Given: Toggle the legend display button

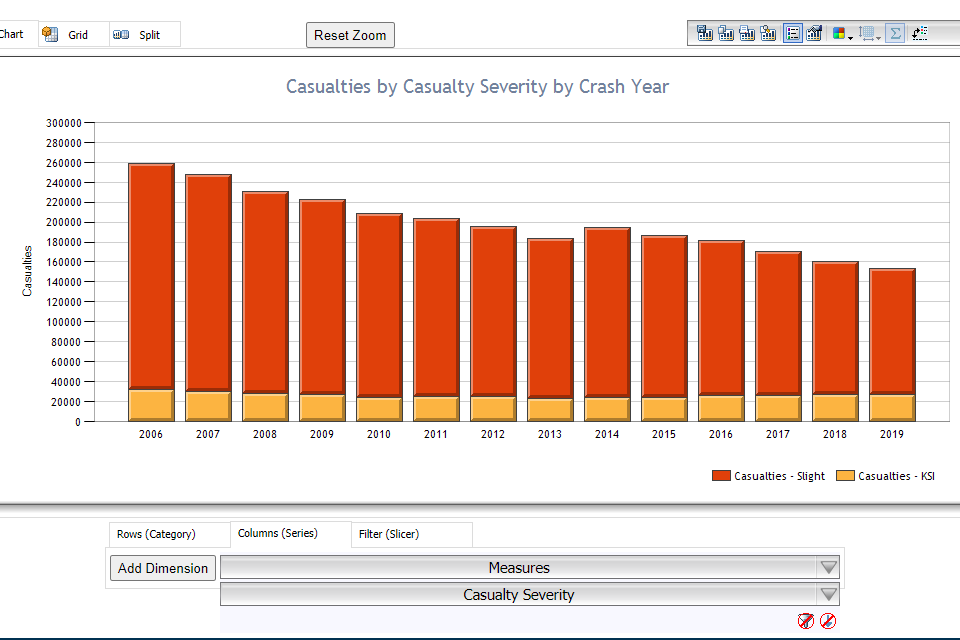Looking at the screenshot, I should point(793,33).
